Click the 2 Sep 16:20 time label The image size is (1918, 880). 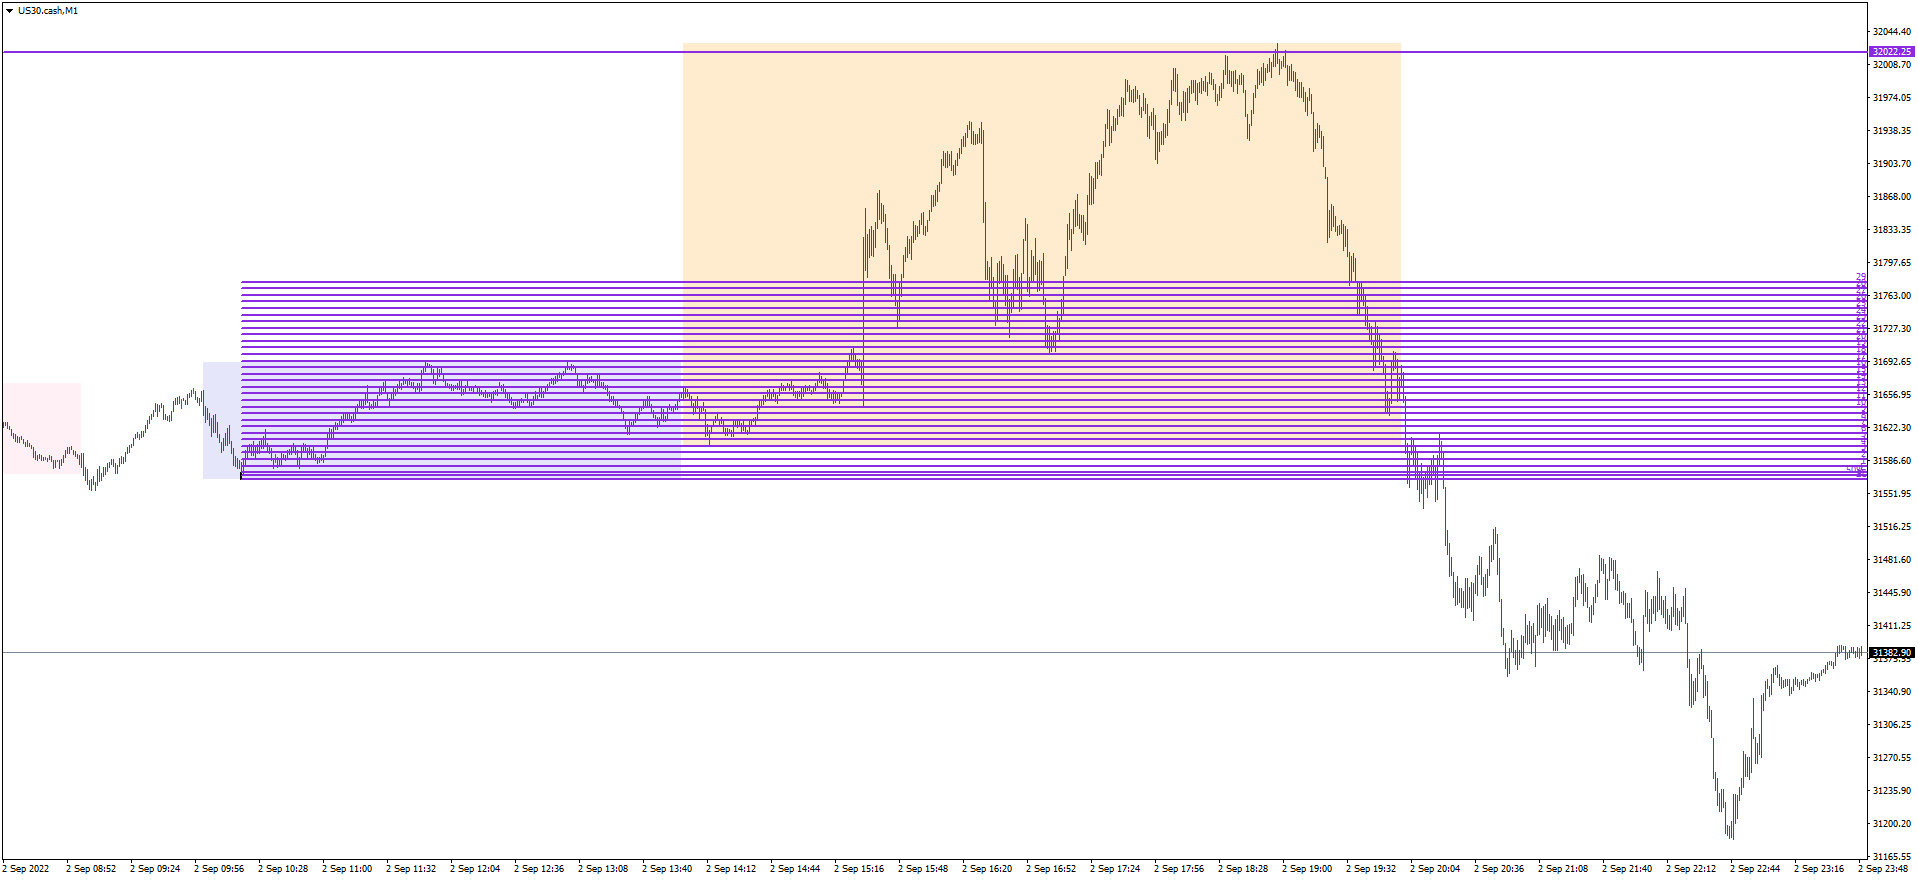987,869
